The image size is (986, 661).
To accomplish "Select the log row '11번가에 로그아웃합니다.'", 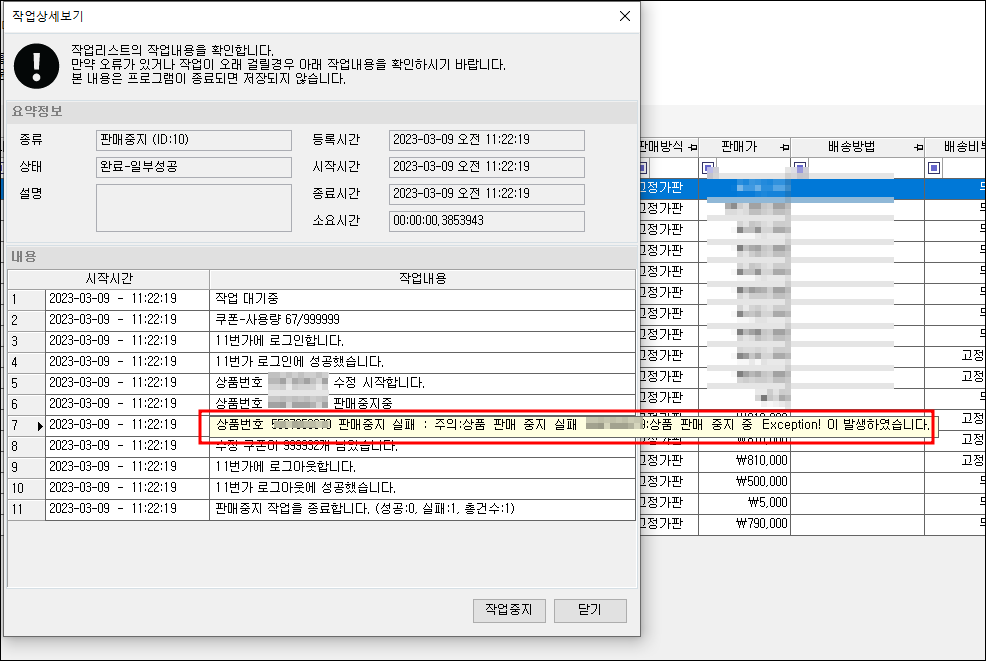I will (x=321, y=467).
